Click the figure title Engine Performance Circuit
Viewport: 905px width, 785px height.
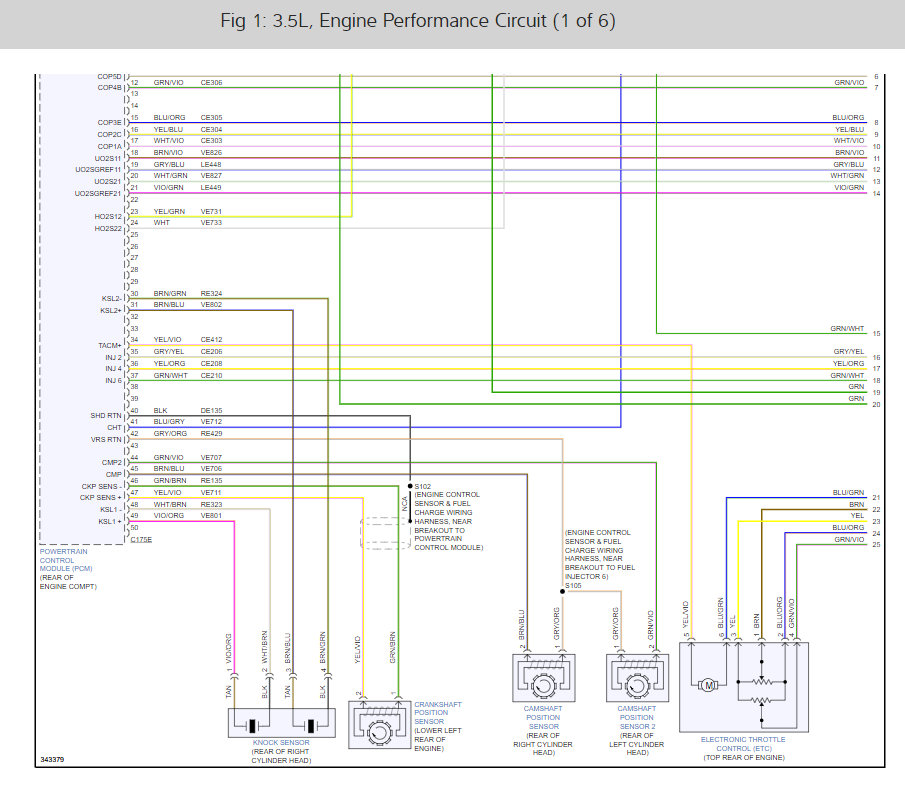coord(418,21)
